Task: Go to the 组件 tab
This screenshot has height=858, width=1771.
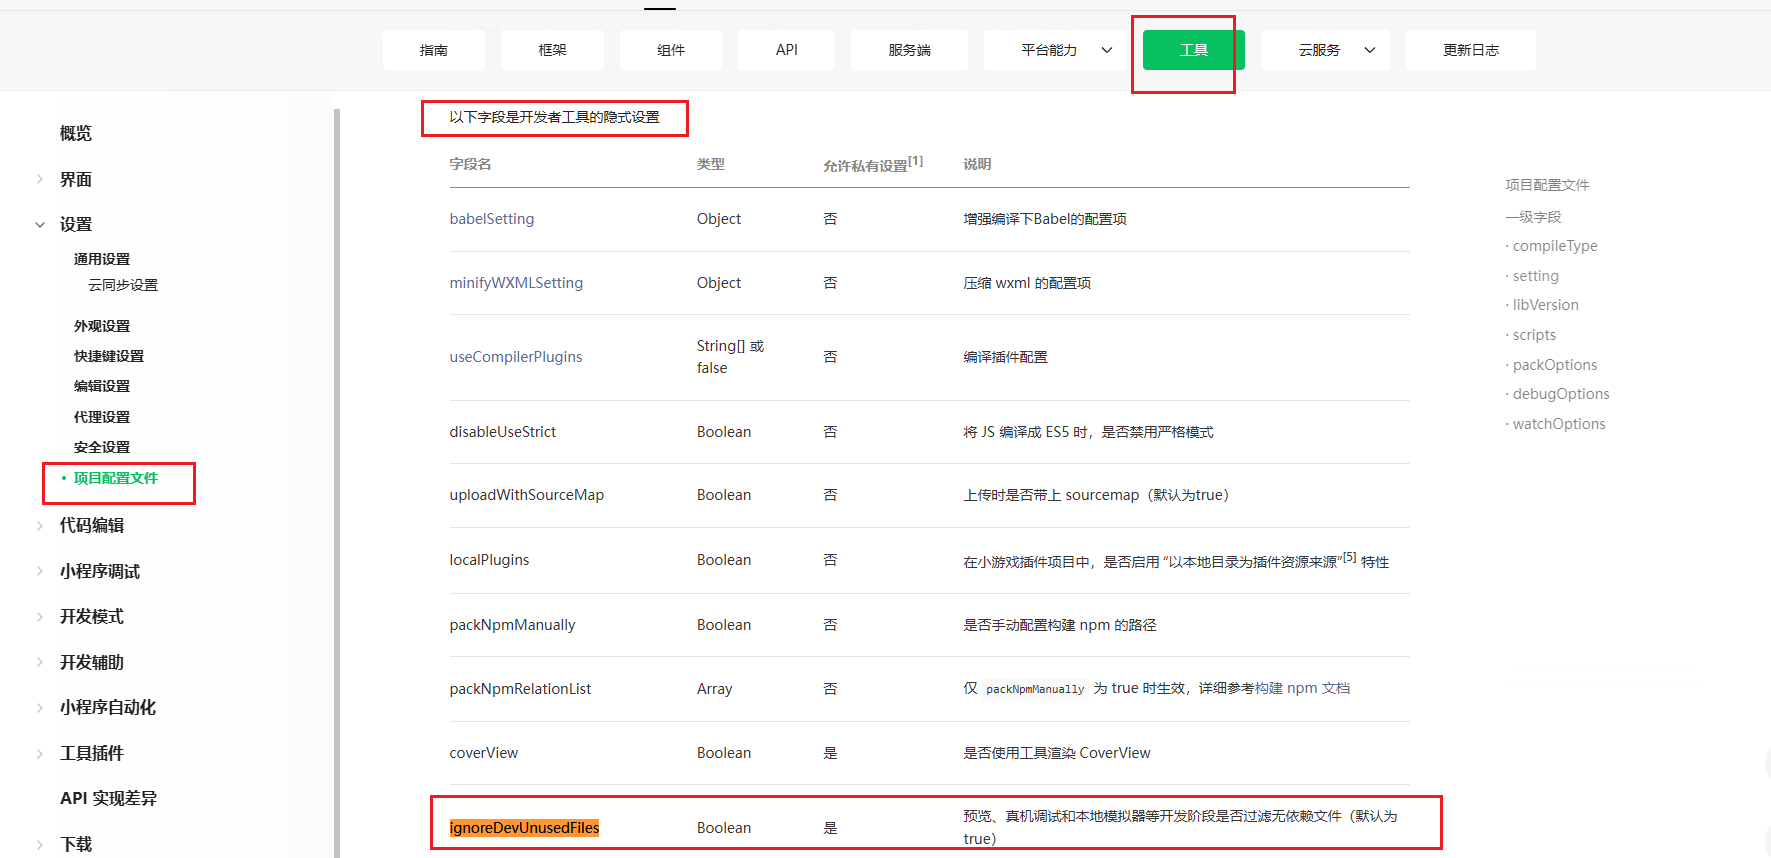Action: pyautogui.click(x=671, y=50)
